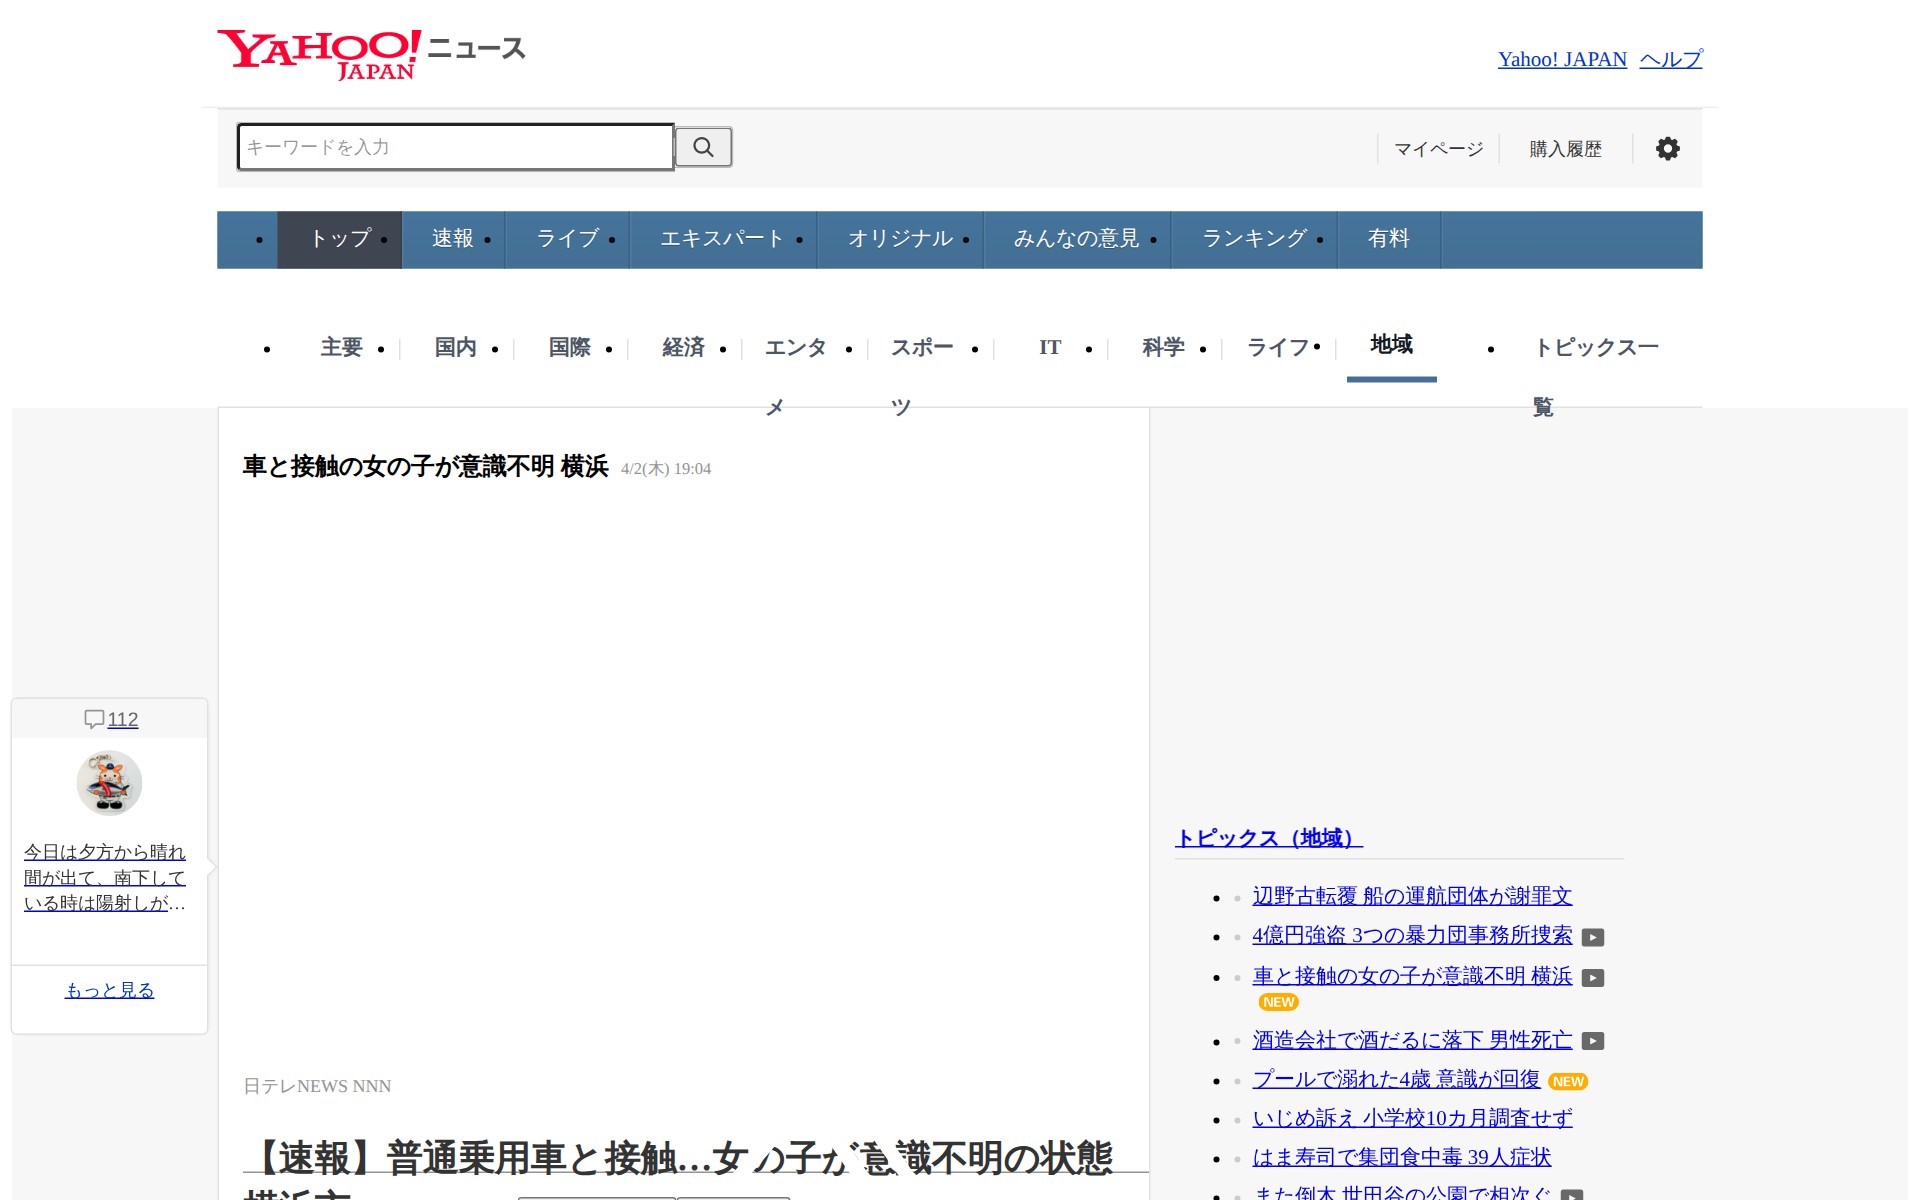
Task: Open the 辺野古転覆 headline
Action: pyautogui.click(x=1411, y=896)
